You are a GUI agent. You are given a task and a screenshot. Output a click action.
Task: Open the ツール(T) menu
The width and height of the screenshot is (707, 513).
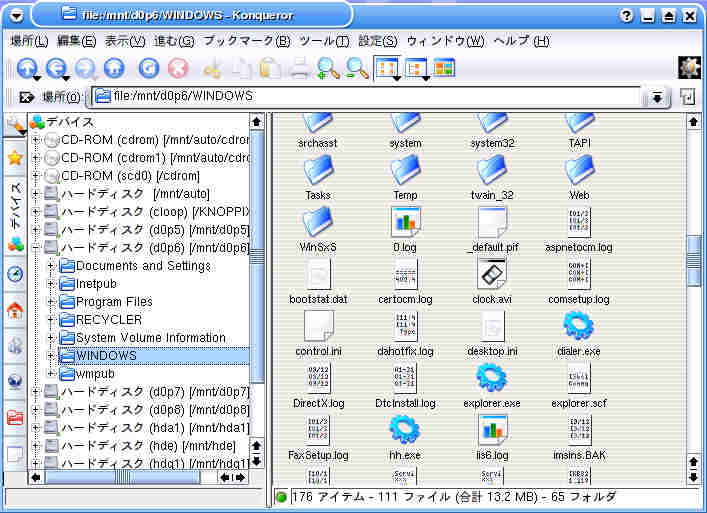tap(324, 41)
